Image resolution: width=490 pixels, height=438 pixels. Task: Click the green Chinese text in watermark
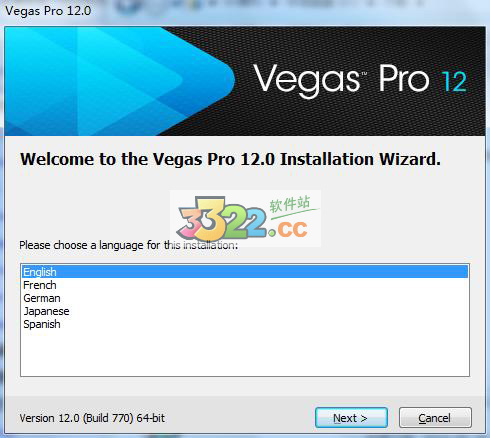click(290, 204)
